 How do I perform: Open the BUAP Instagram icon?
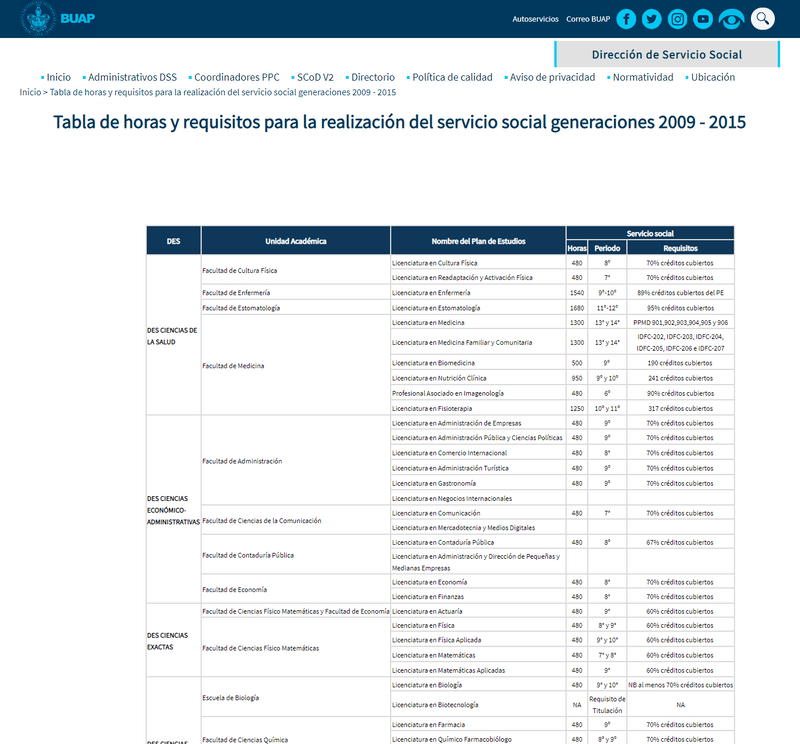coord(678,19)
